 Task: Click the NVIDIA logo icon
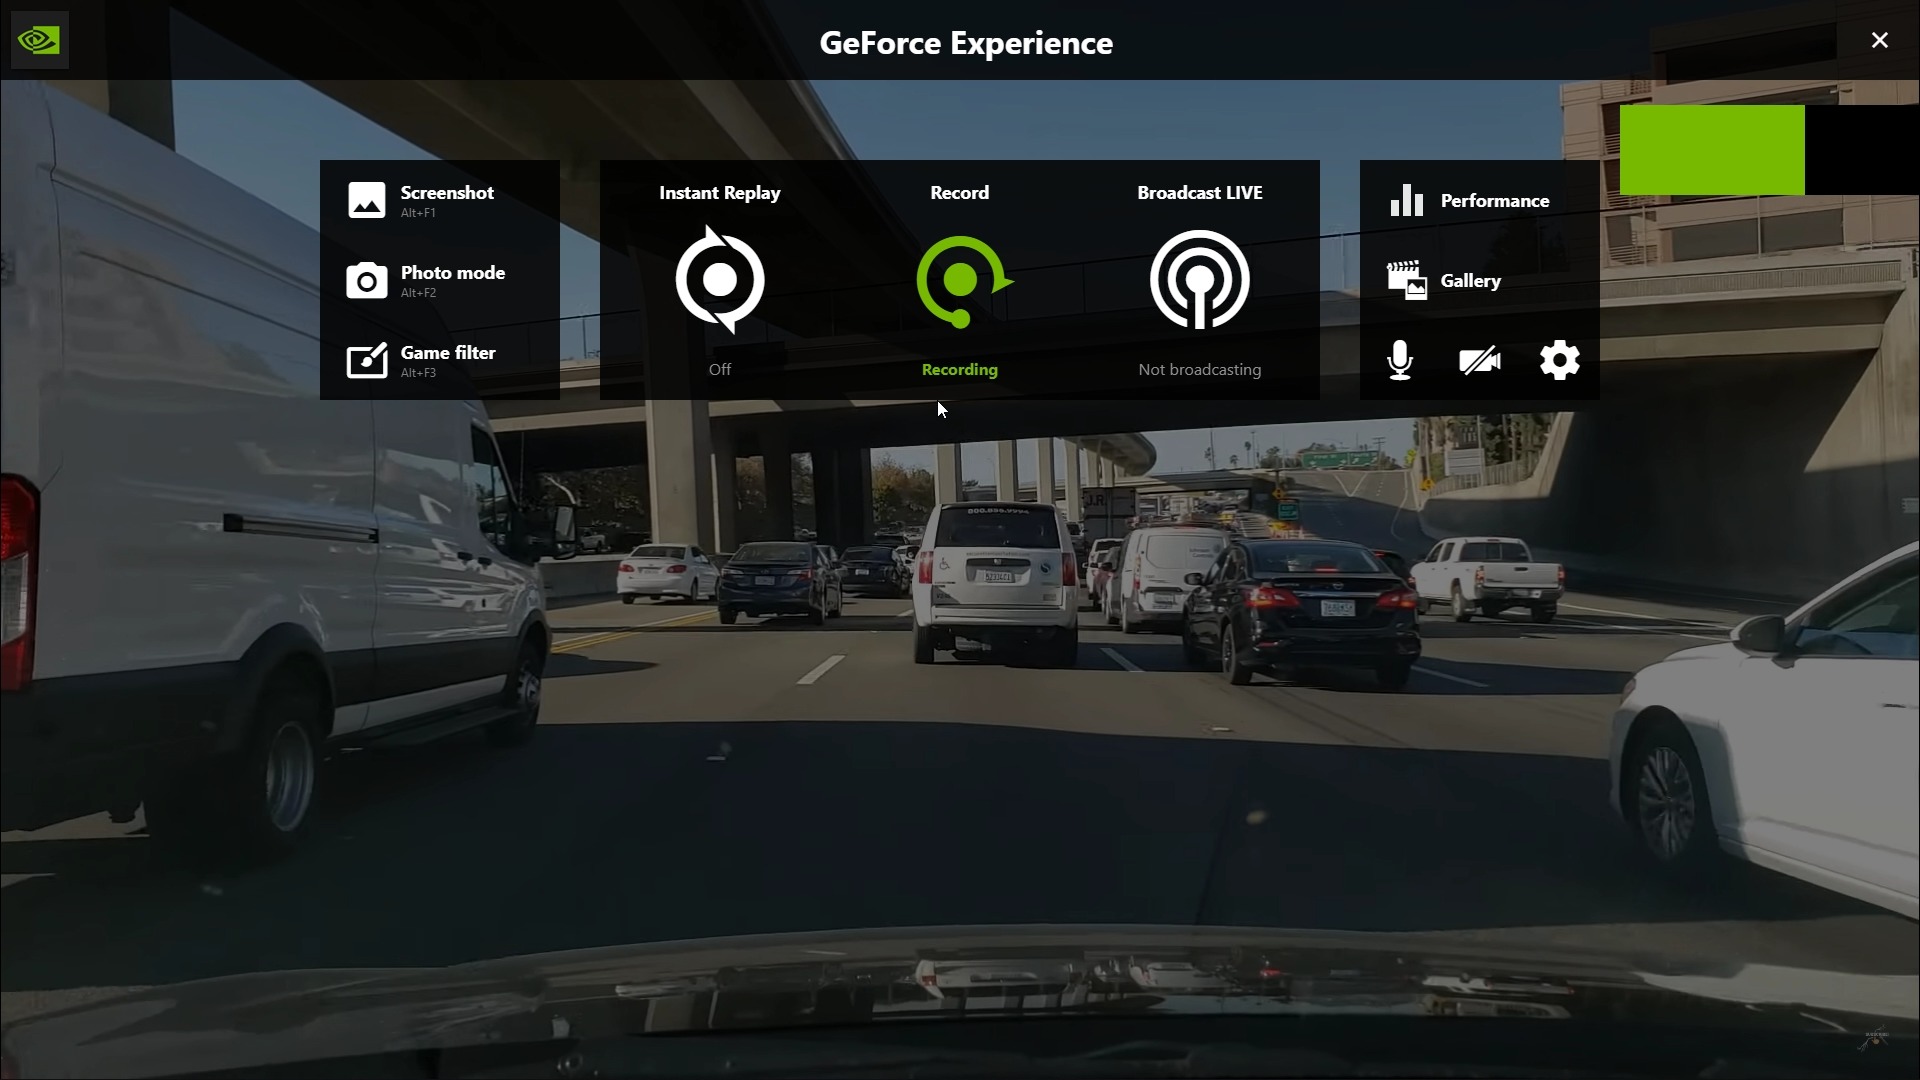(39, 40)
